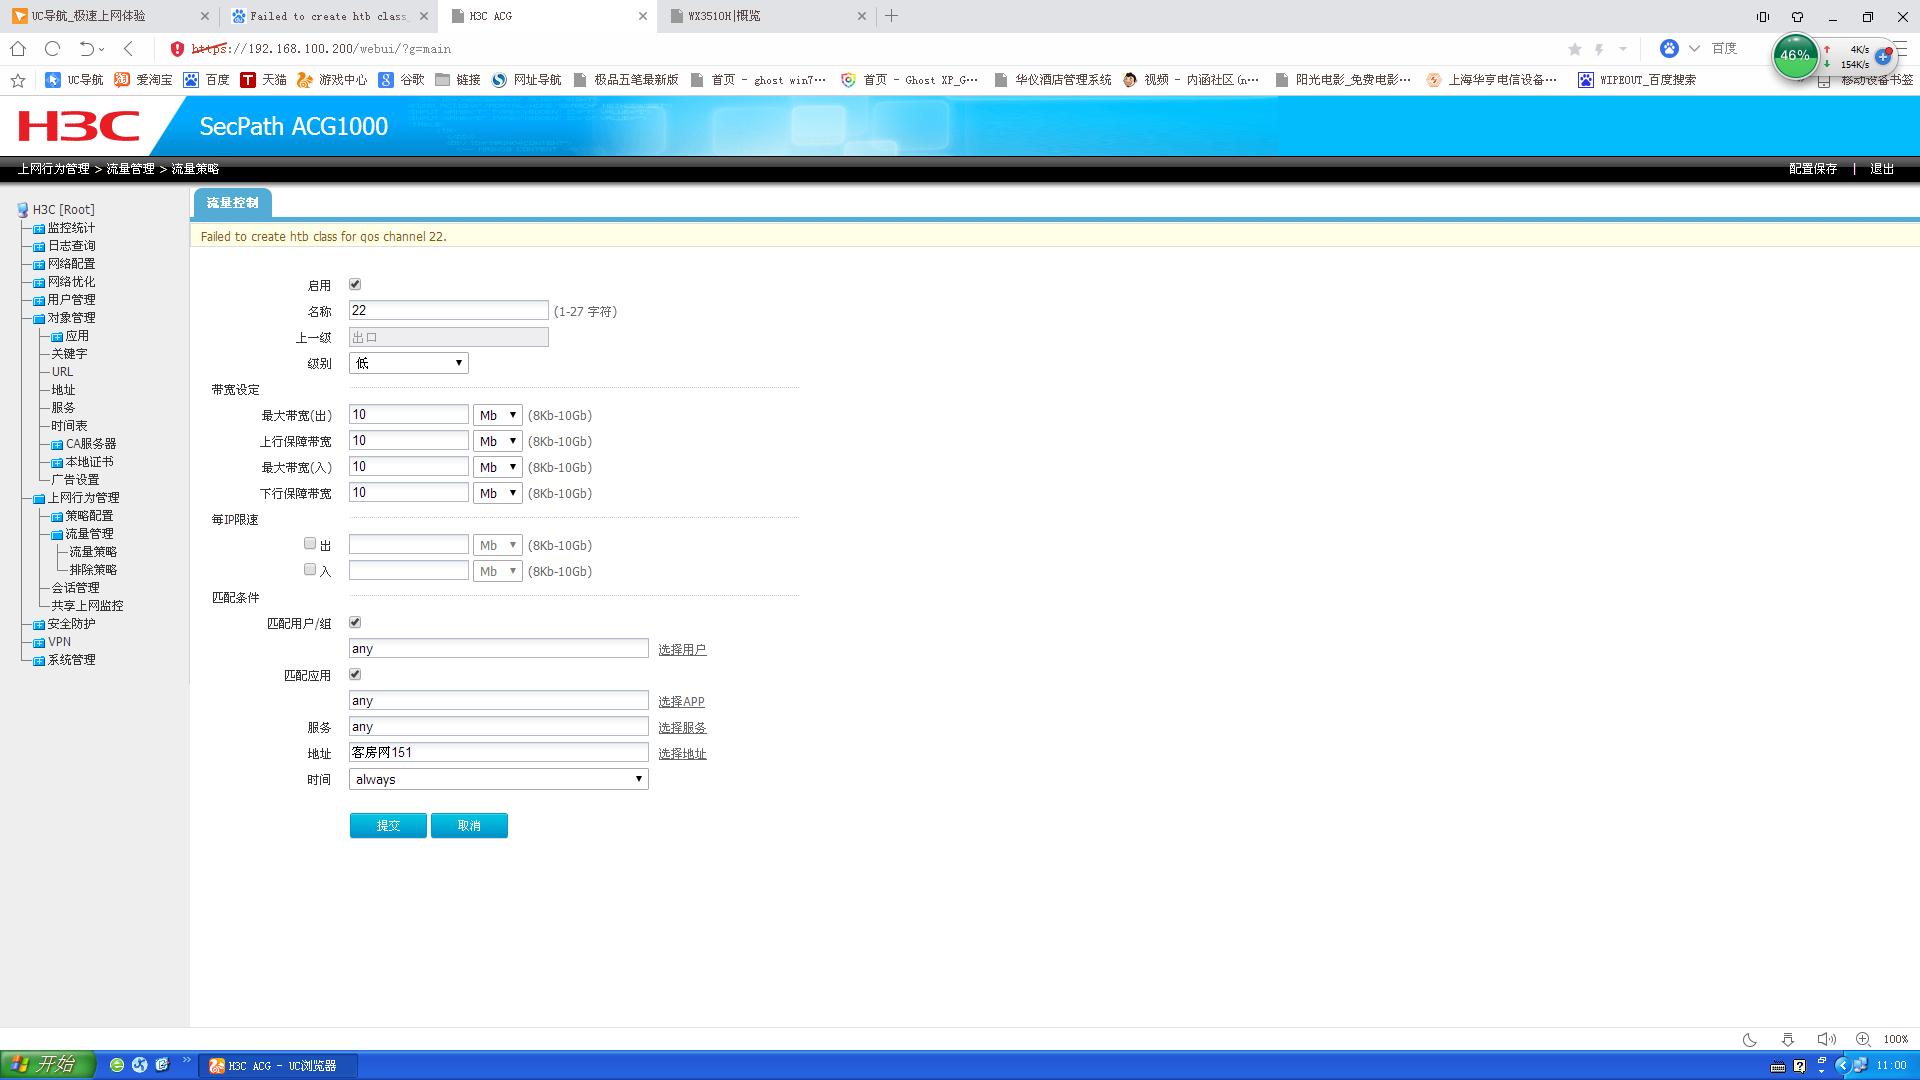This screenshot has height=1080, width=1920.
Task: Open new browser tab with plus icon
Action: 891,16
